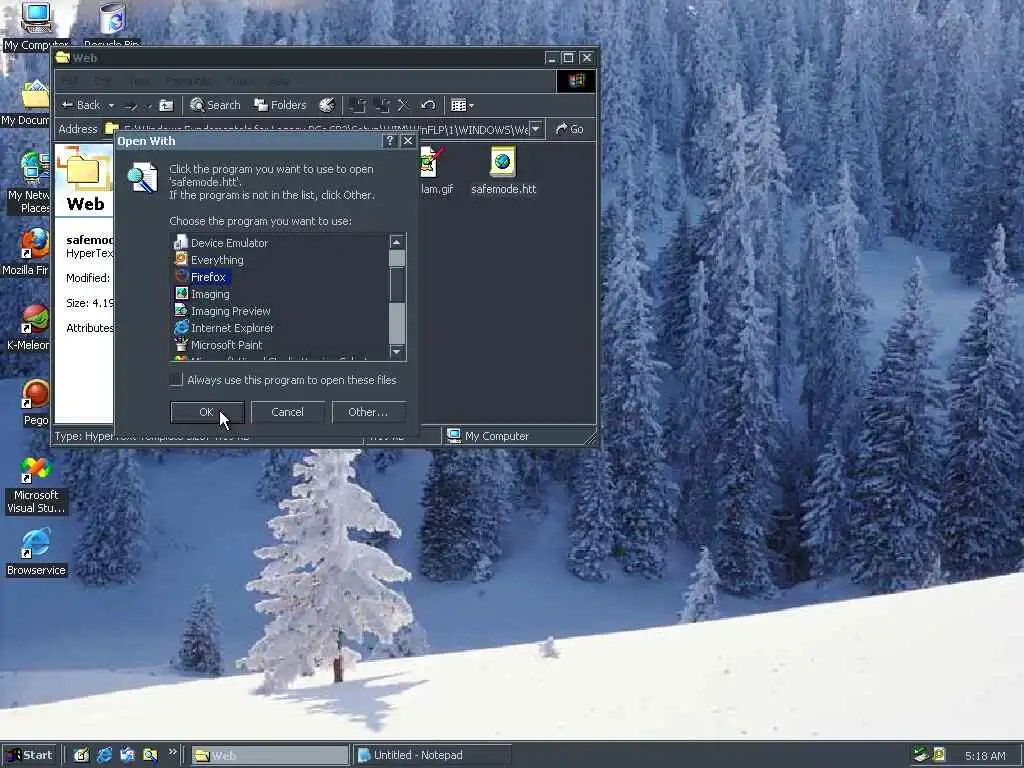Expand Quick Launch overflow chevron
Screen dimensions: 1024x768
(172, 752)
